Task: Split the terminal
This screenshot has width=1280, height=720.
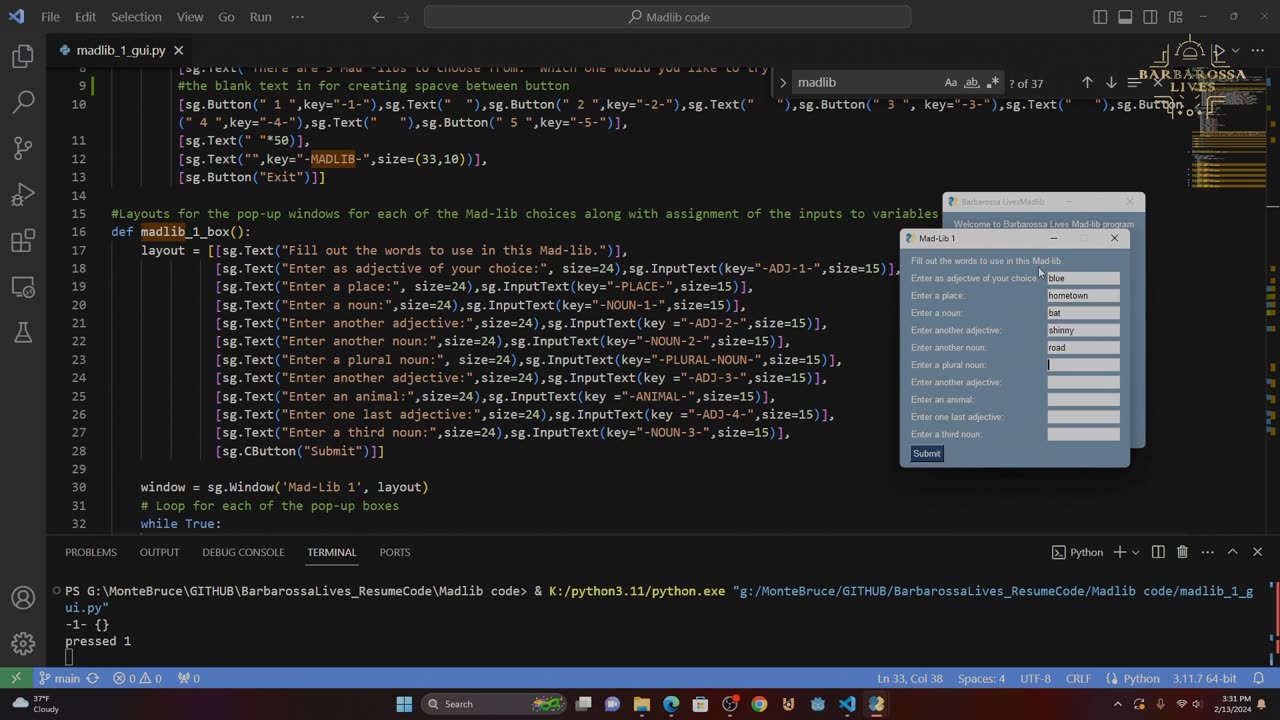Action: click(x=1158, y=552)
